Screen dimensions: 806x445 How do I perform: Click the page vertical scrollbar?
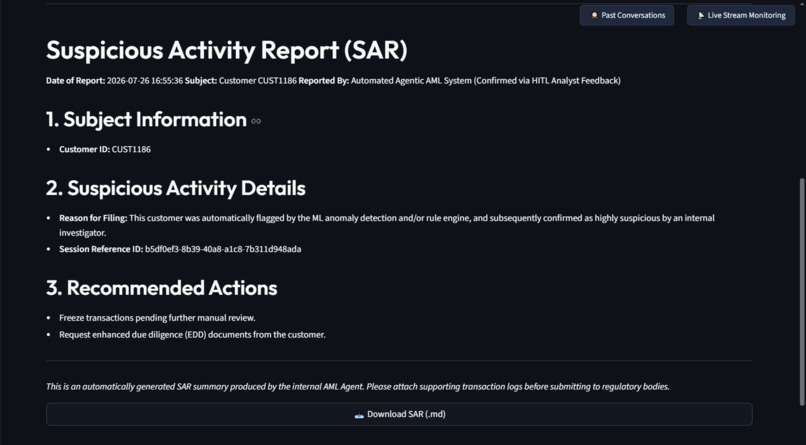(802, 292)
